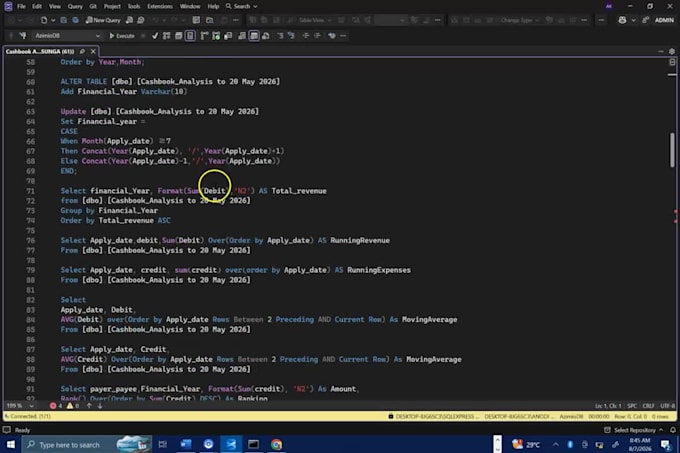Image resolution: width=680 pixels, height=453 pixels.
Task: Click Comment out selected lines icon
Action: [x=280, y=36]
